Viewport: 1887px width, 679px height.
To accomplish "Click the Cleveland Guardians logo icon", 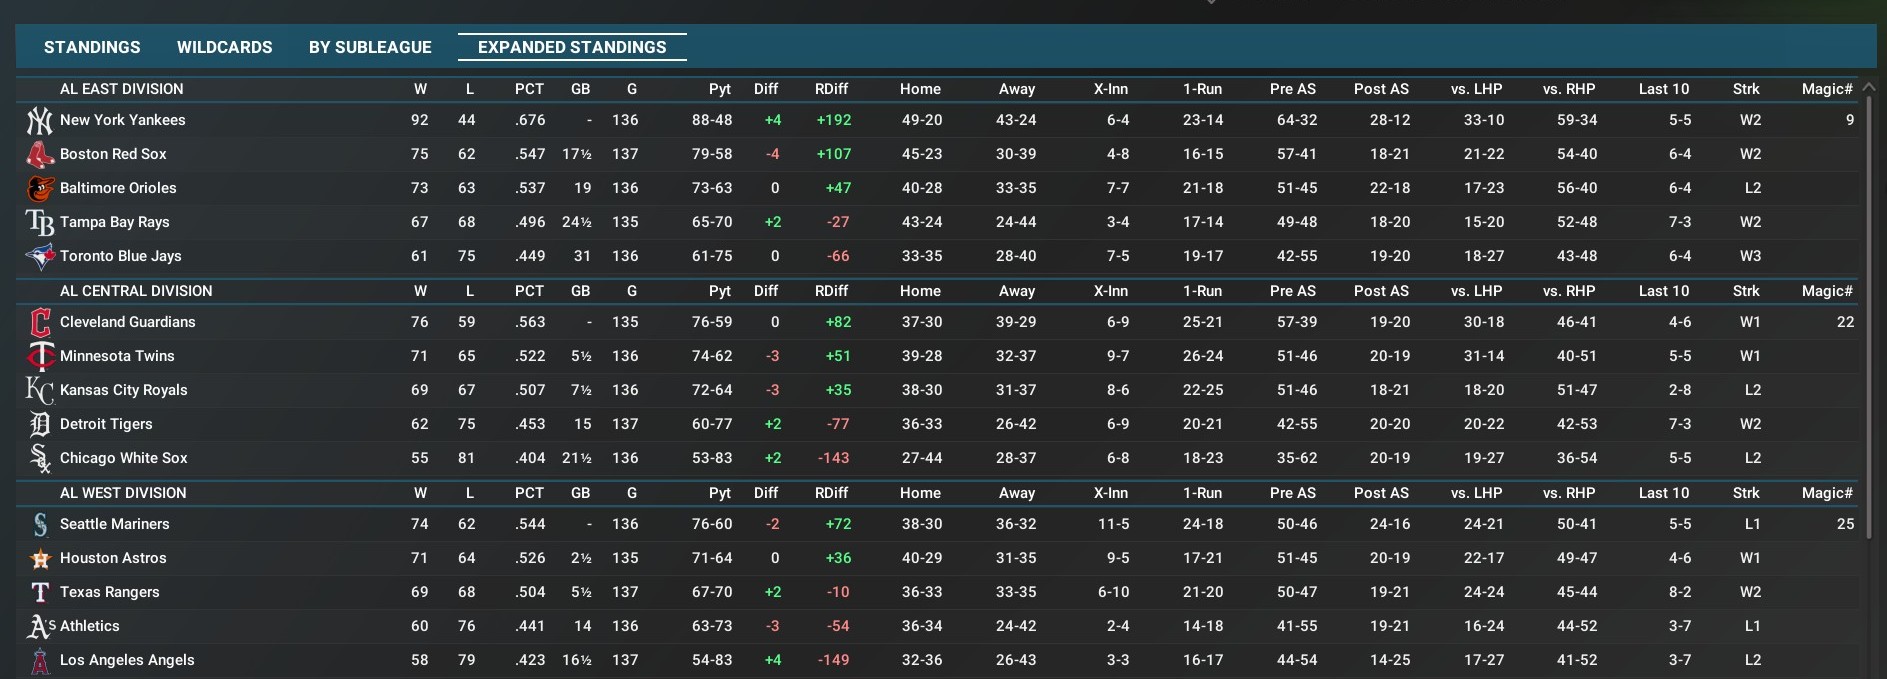I will (39, 323).
